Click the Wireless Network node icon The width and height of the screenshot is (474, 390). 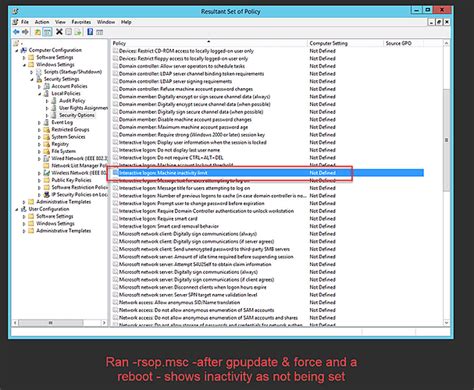(x=46, y=173)
